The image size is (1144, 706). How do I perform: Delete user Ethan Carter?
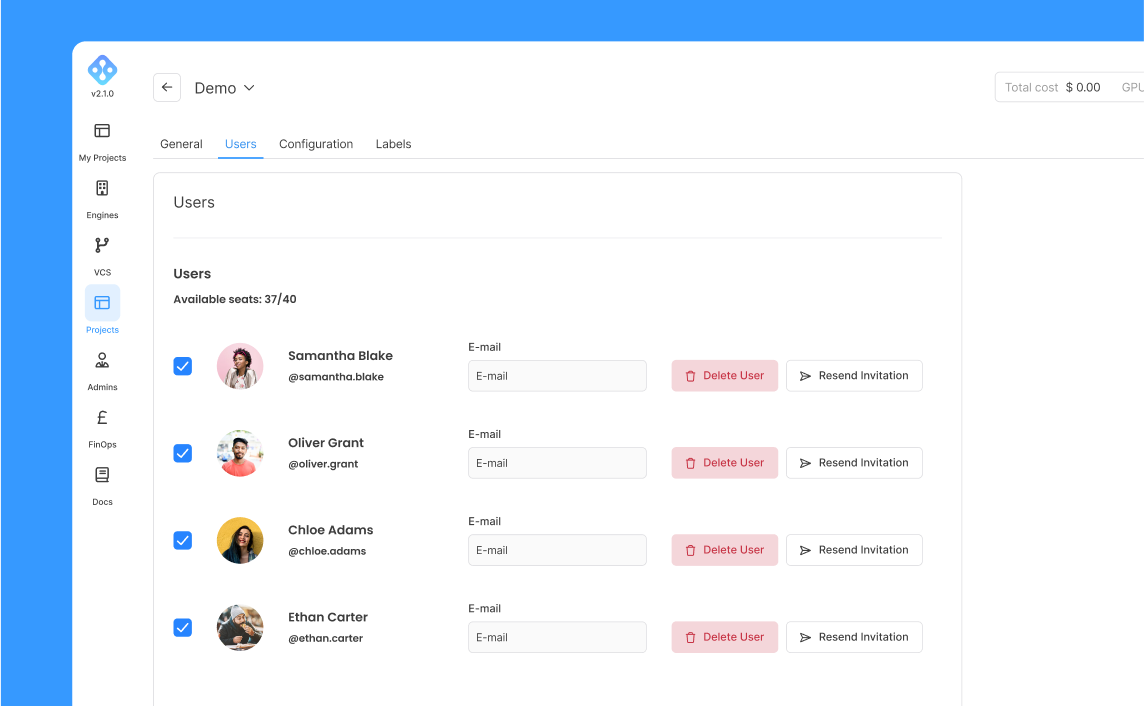[724, 637]
